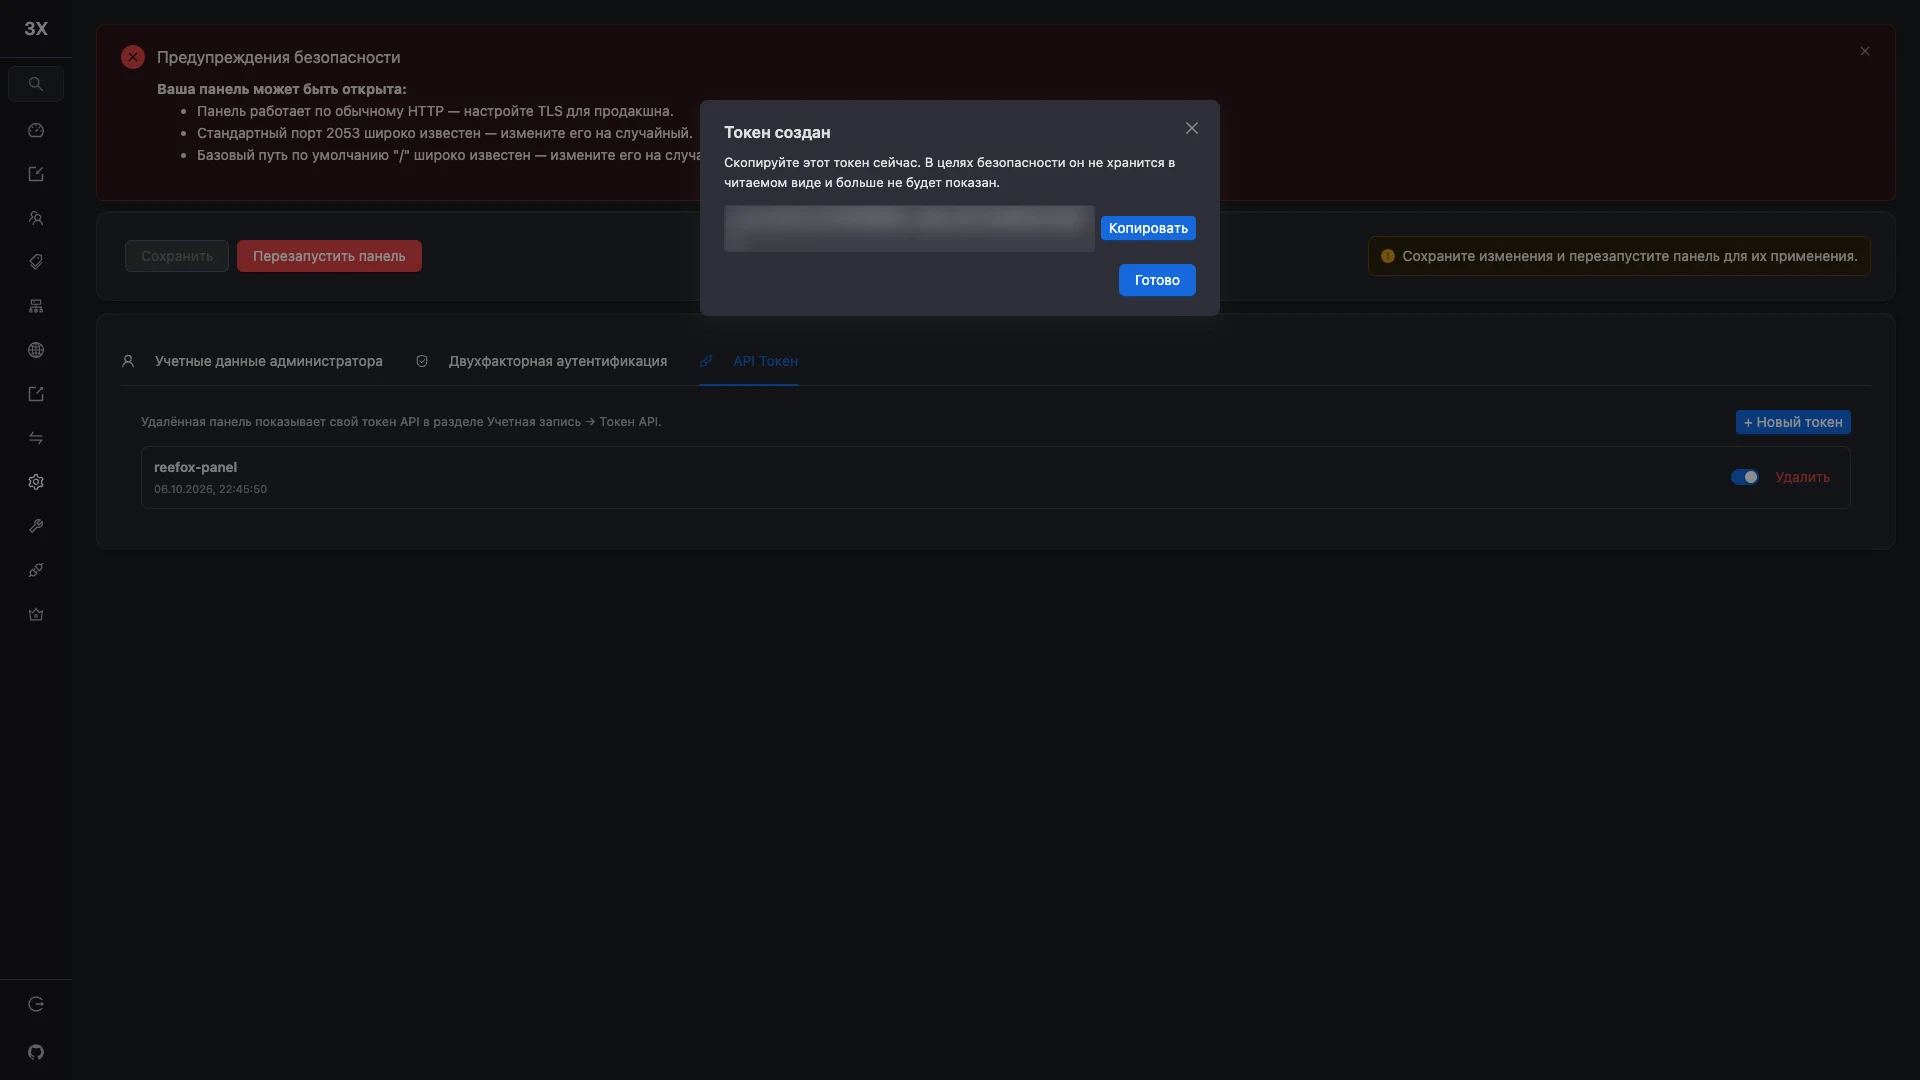Open the globe icon in sidebar

coord(36,350)
